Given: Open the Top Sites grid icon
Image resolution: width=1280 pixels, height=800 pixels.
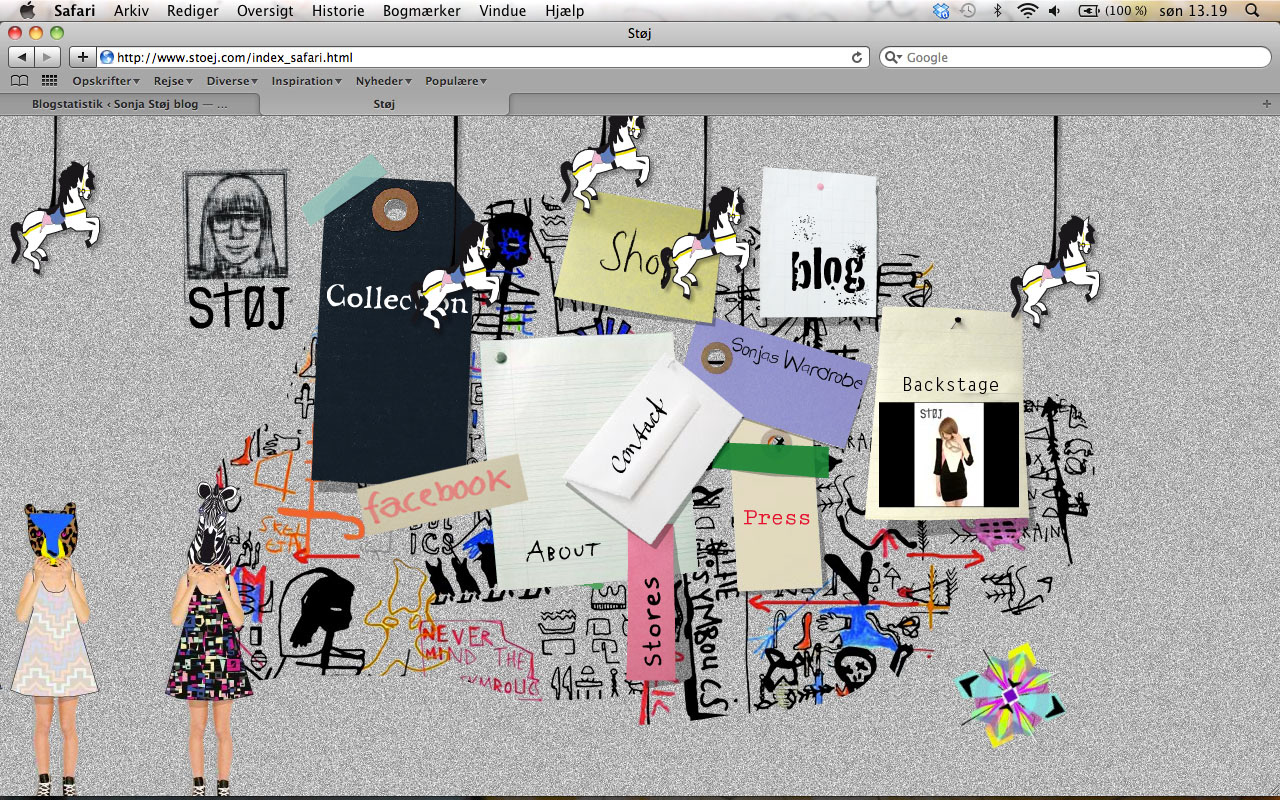Looking at the screenshot, I should (49, 81).
